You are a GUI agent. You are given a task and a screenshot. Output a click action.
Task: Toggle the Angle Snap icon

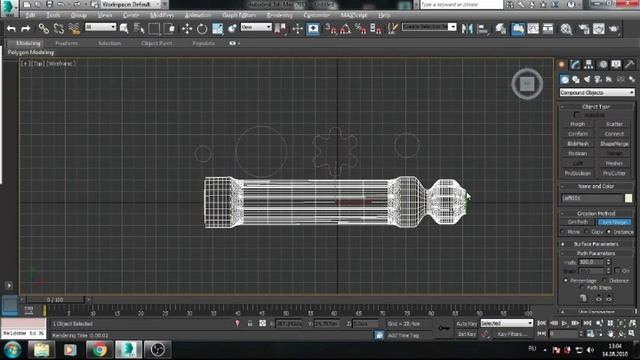tap(345, 29)
